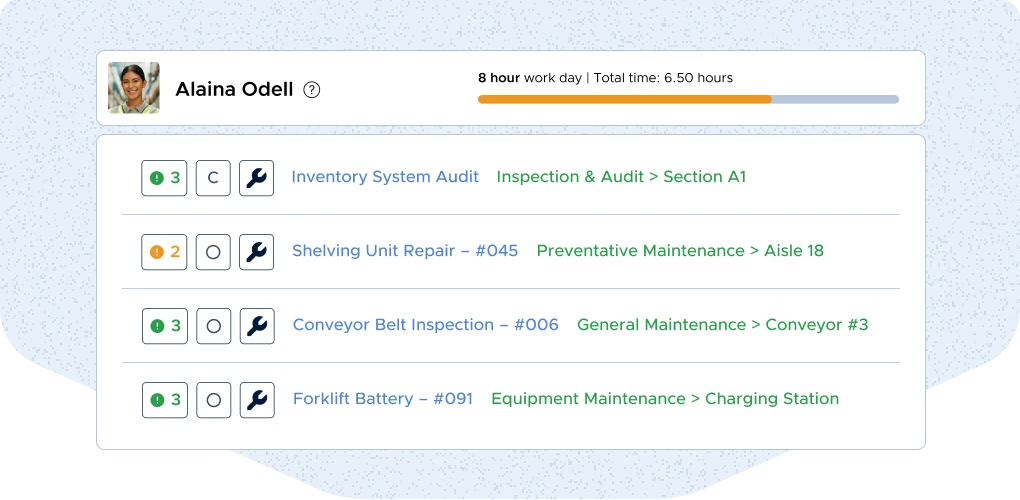This screenshot has width=1020, height=500.
Task: Open Conveyor Belt Inspection – #006 work order
Action: [425, 325]
